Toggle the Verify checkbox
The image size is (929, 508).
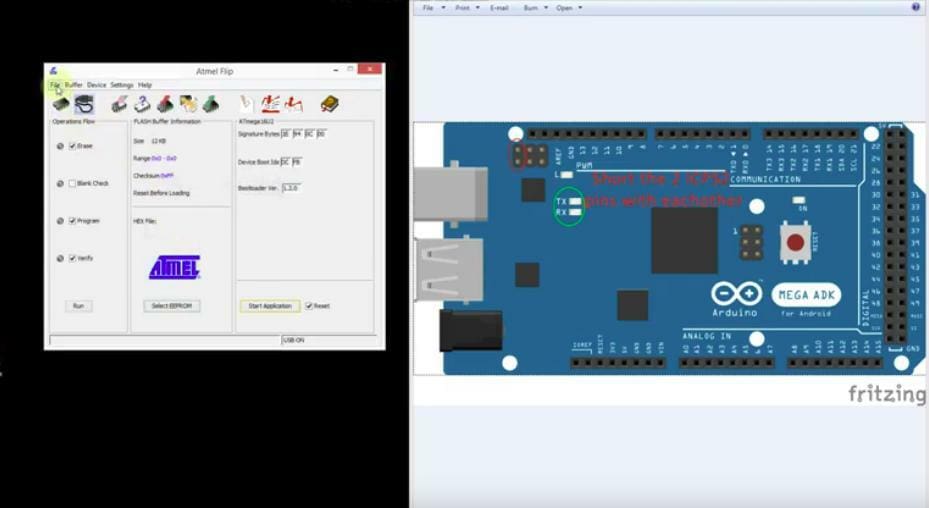pos(72,258)
